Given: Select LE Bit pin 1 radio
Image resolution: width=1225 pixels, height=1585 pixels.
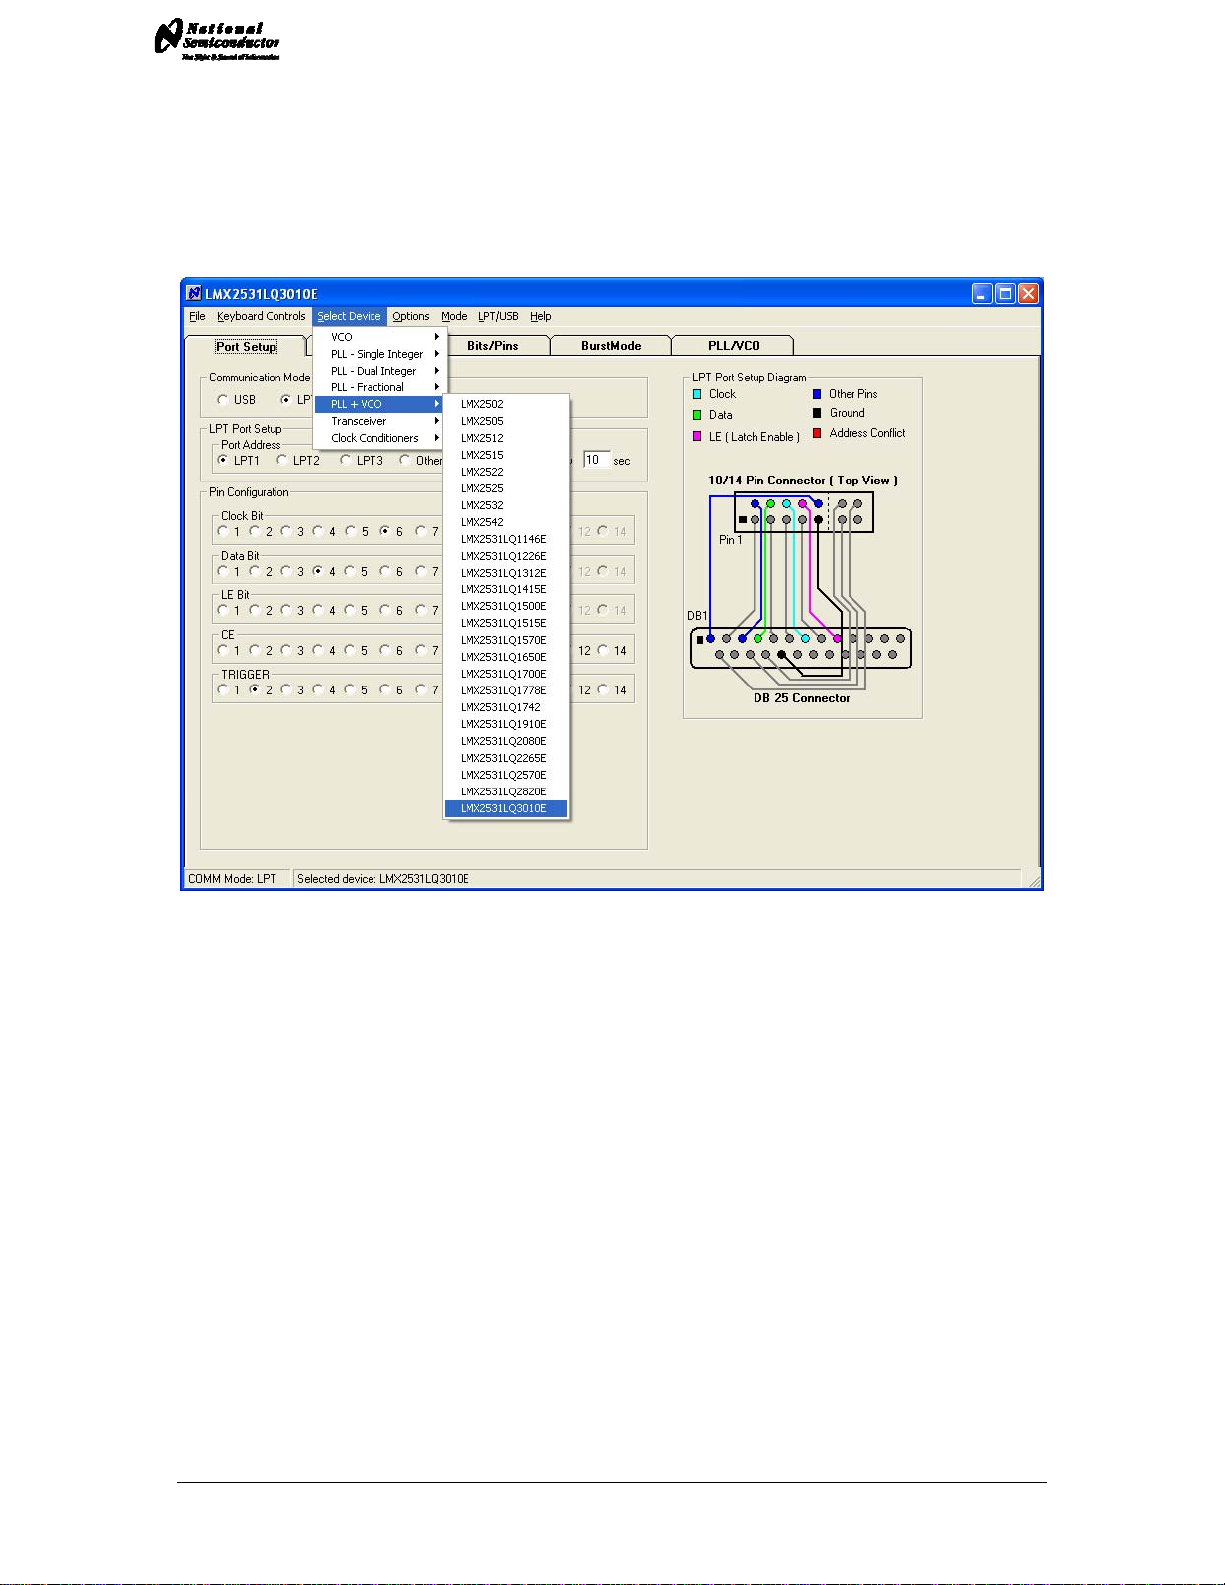Looking at the screenshot, I should tap(223, 610).
